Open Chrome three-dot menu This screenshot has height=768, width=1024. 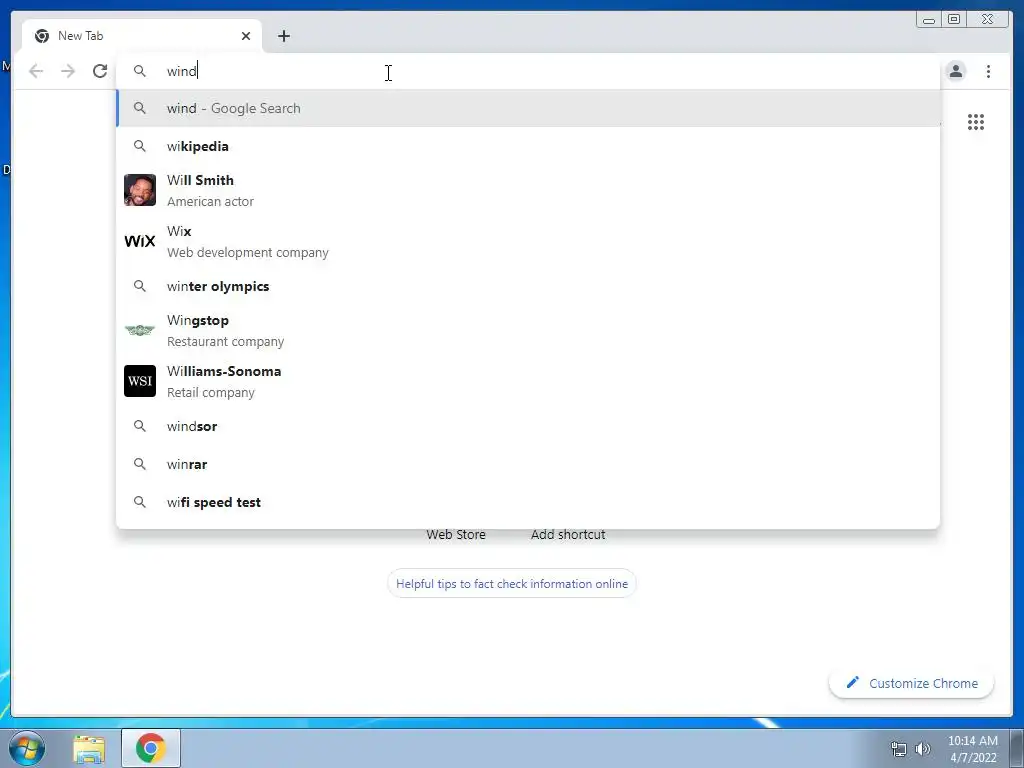(988, 71)
